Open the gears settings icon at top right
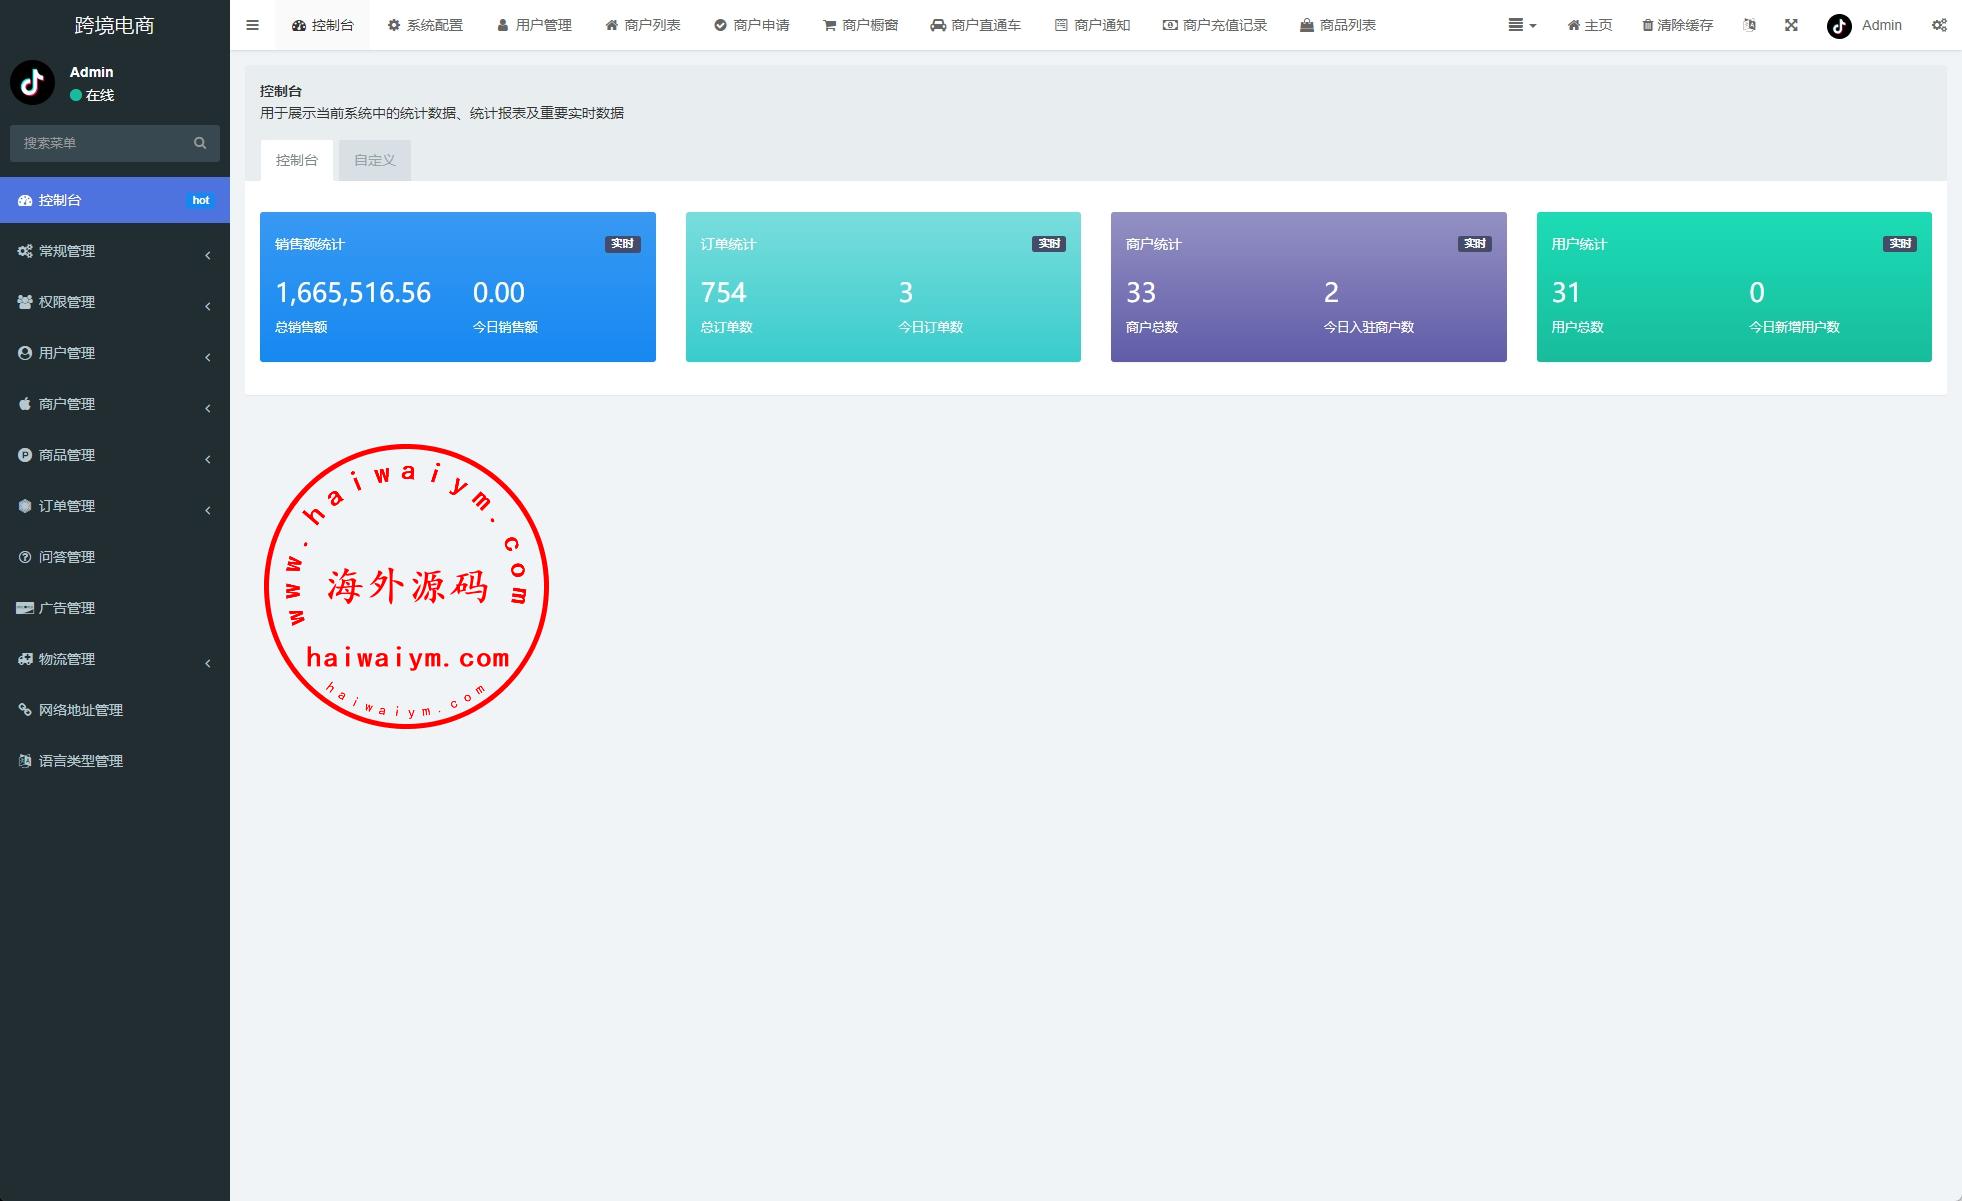 point(1939,25)
